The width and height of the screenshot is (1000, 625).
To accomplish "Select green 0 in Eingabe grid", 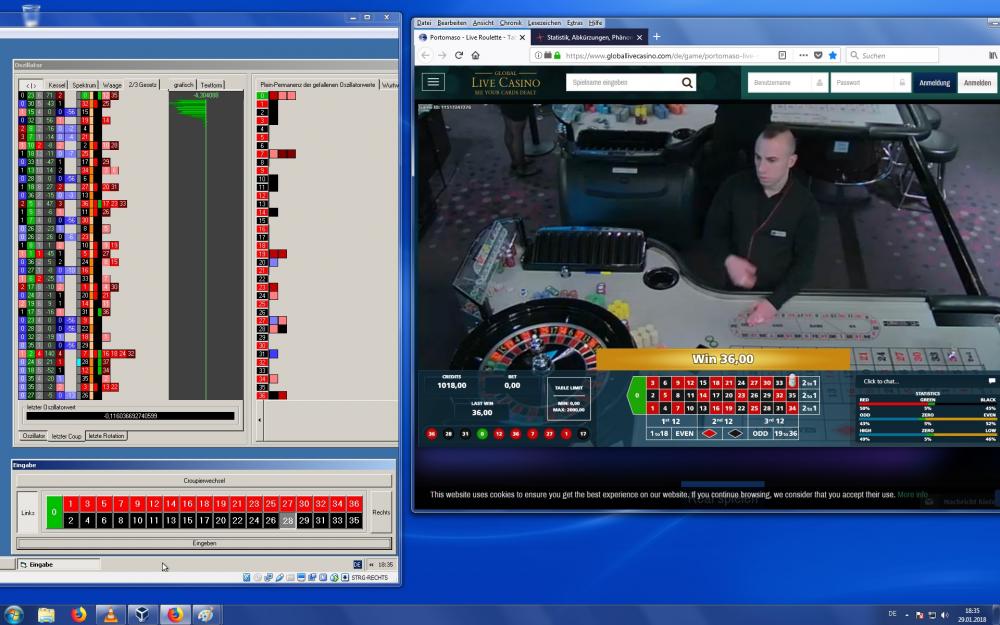I will pyautogui.click(x=54, y=512).
